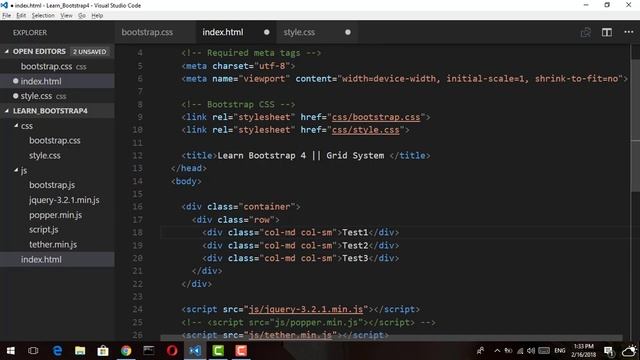Click the title text Learn Bootstrap 4

(x=262, y=156)
